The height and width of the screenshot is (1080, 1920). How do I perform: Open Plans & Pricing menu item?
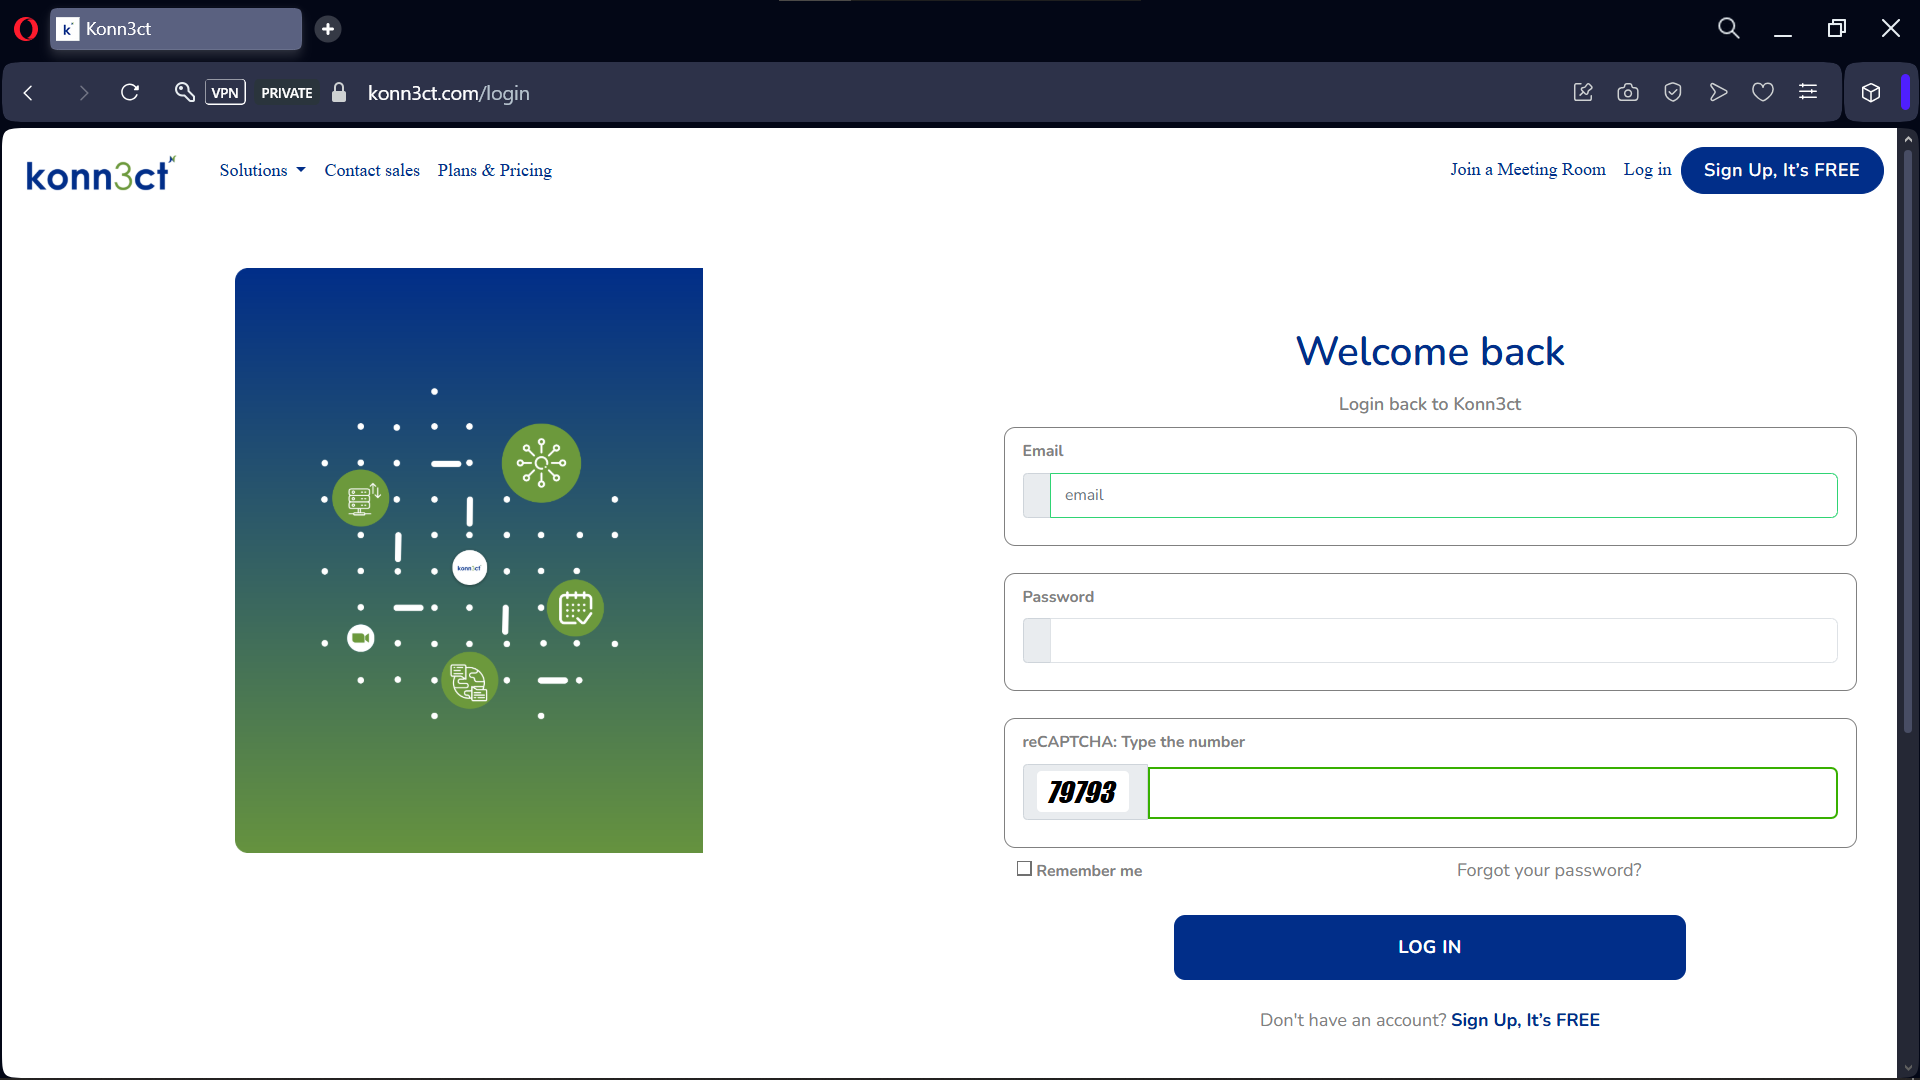(x=494, y=170)
